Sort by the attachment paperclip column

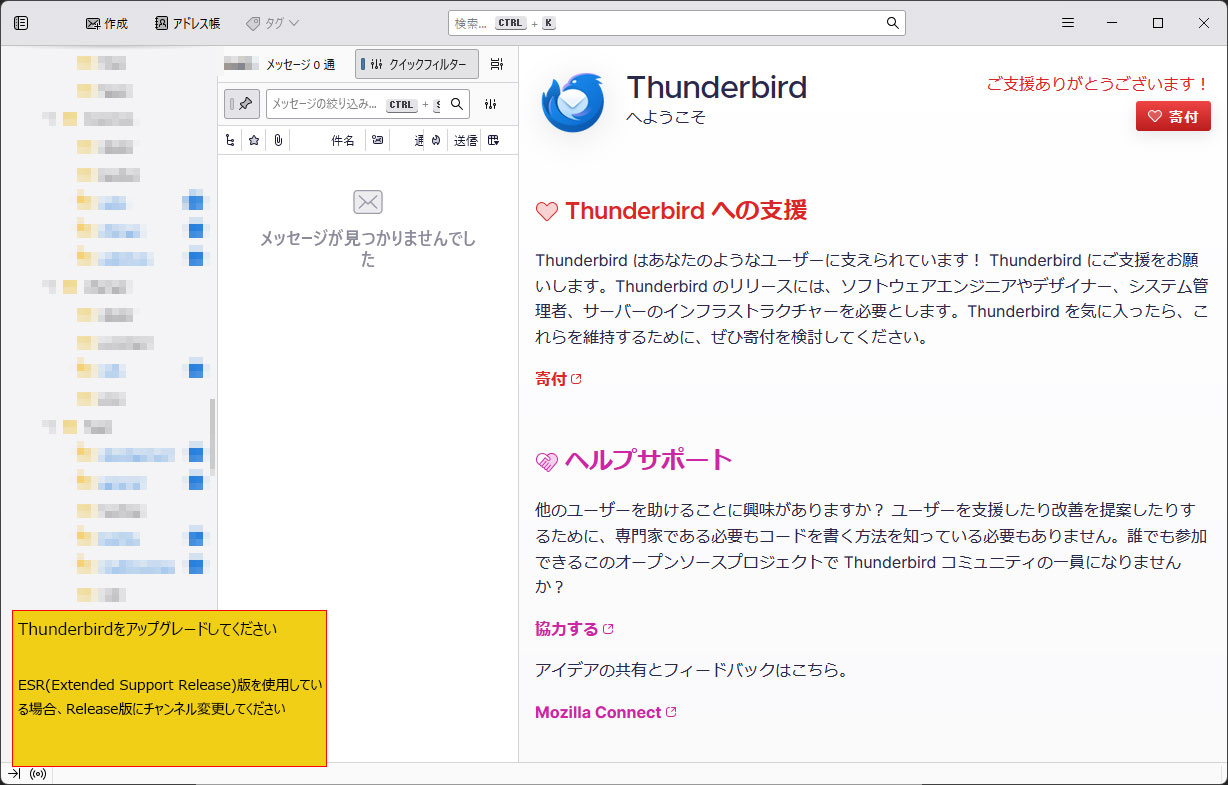point(277,141)
